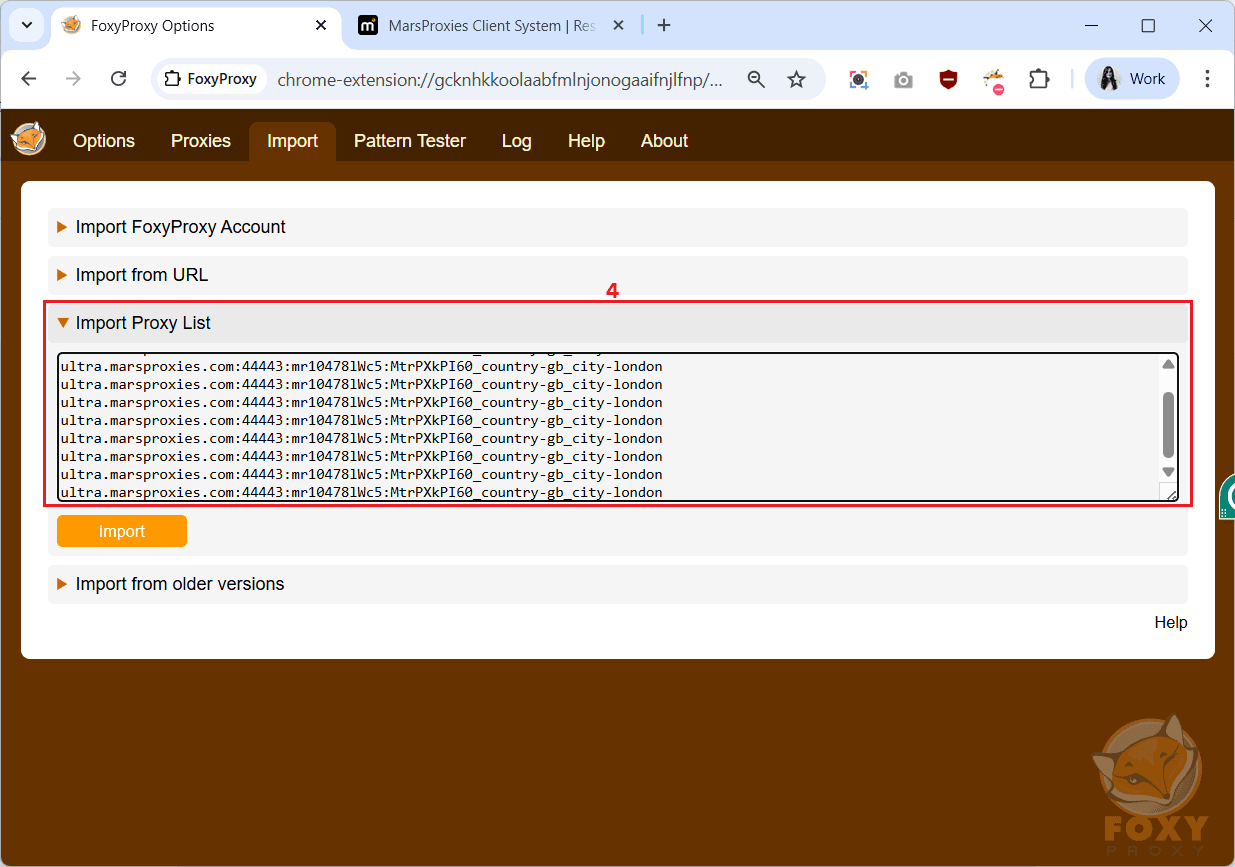Image resolution: width=1235 pixels, height=867 pixels.
Task: Click the FoxyProxy extension toolbar icon
Action: tap(993, 79)
